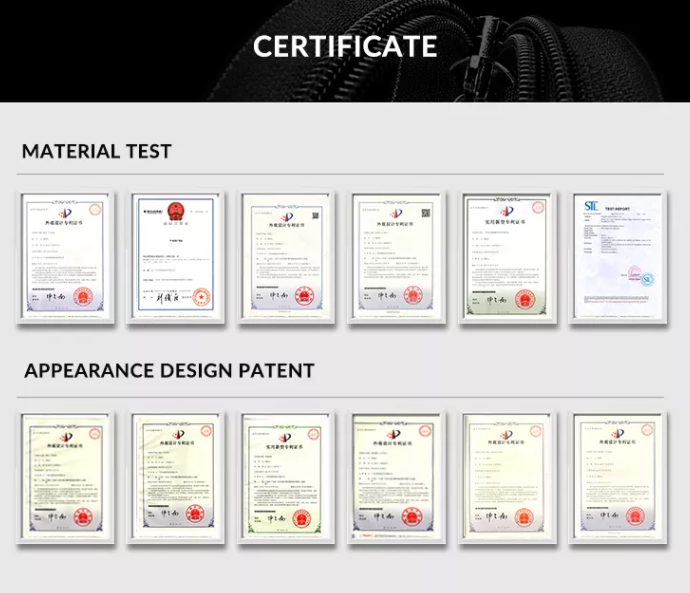Open fourth Material Test certificate thumbnail

[396, 257]
